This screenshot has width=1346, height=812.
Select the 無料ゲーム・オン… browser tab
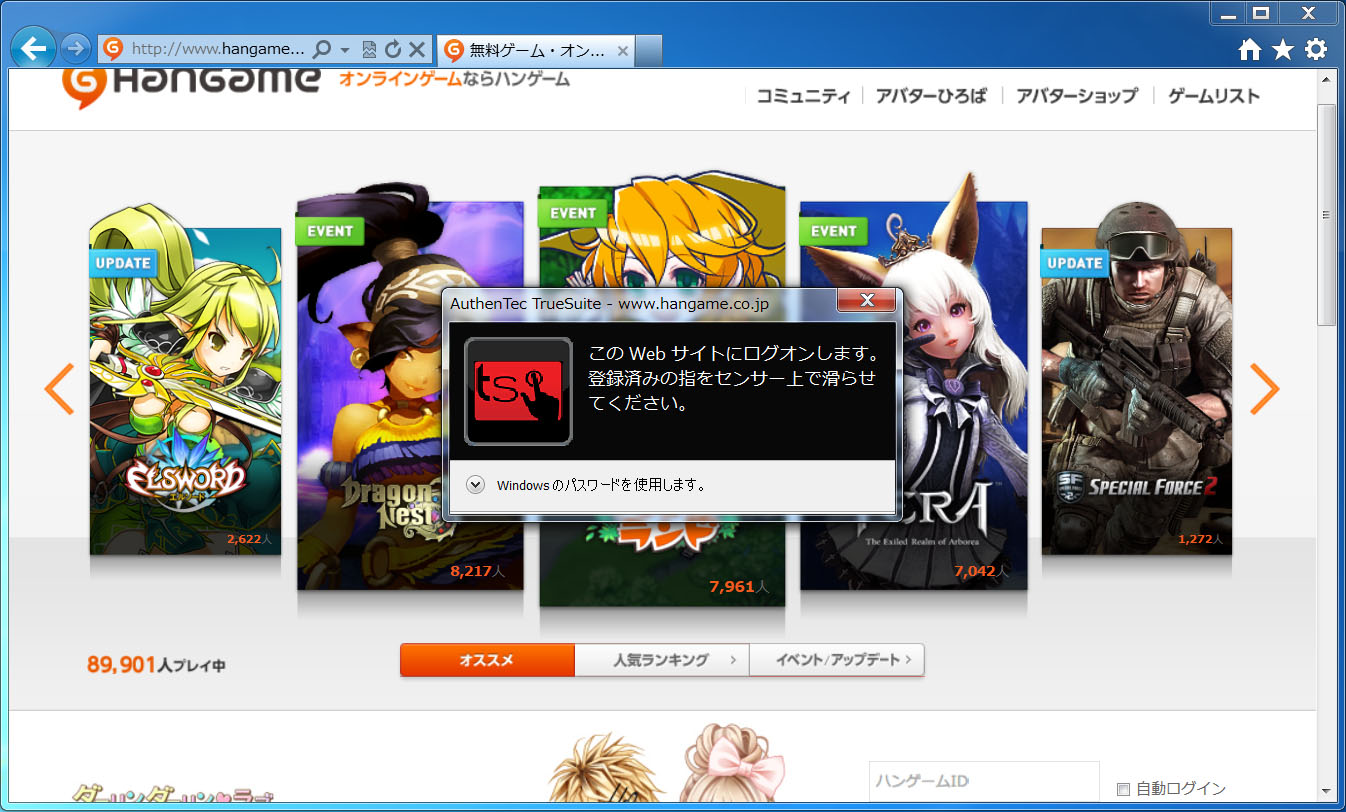click(536, 49)
